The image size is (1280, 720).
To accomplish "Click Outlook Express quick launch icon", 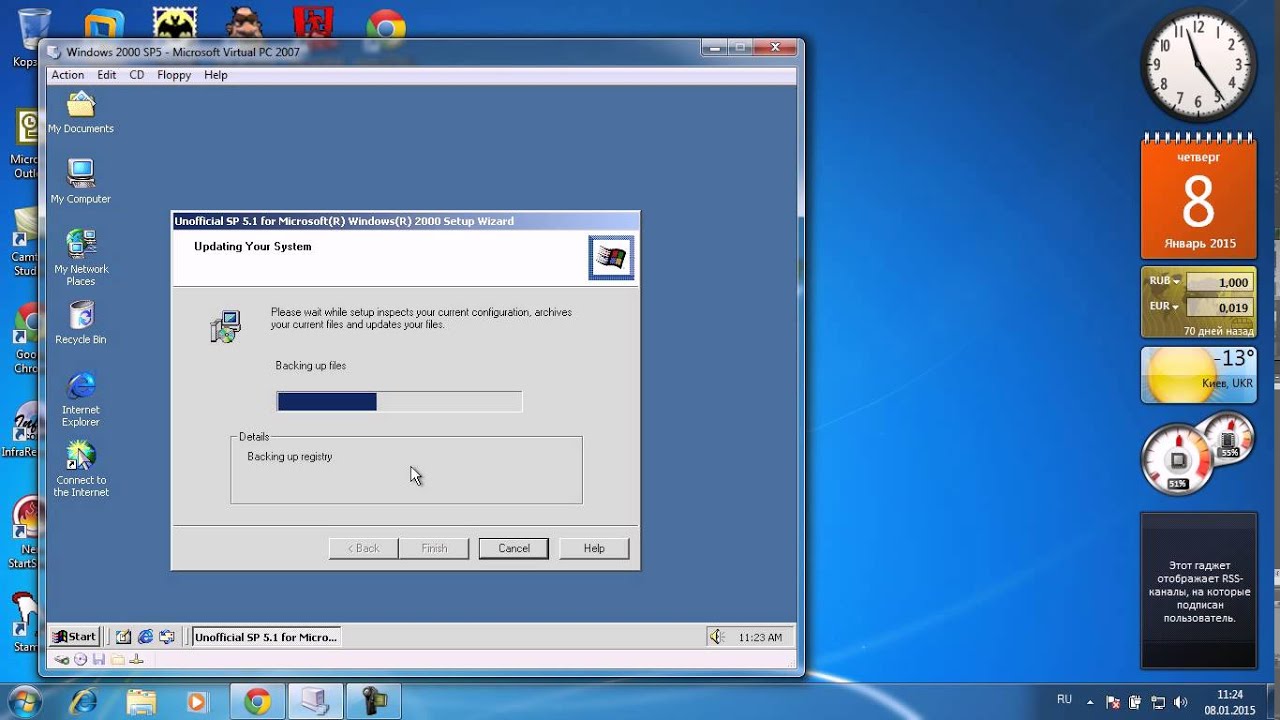I will click(167, 637).
